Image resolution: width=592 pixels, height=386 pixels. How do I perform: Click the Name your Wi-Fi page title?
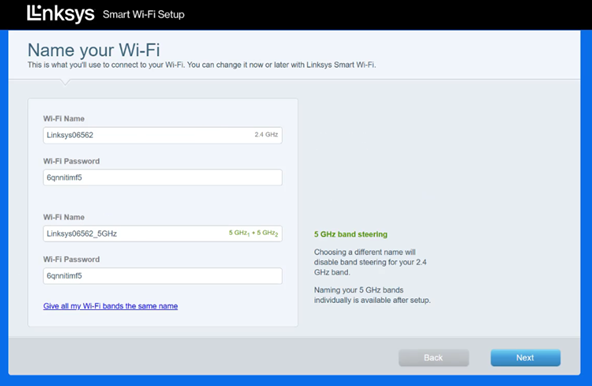[x=94, y=50]
